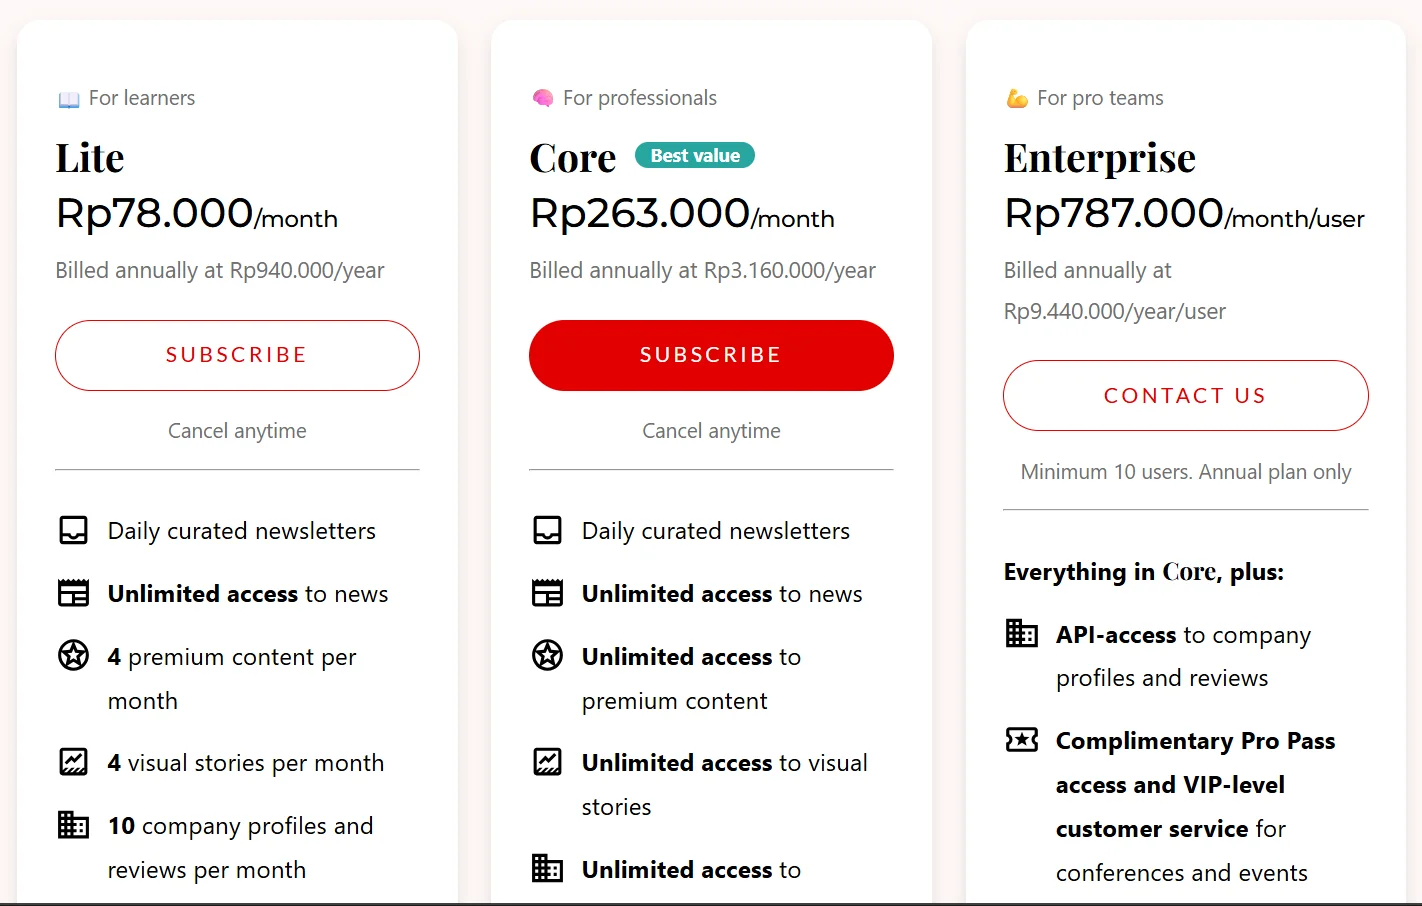Screen dimensions: 1422x906
Task: Click the Lite plan visual stories chart icon
Action: click(73, 762)
